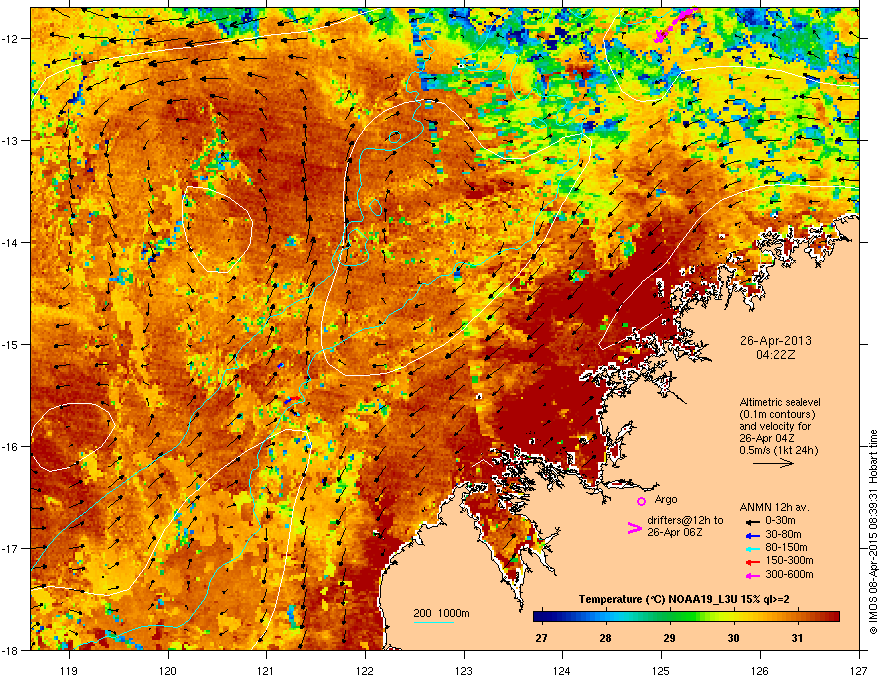Viewport: 880px width, 680px height.
Task: Click the '27' tick label on the colour bar
Action: 541,638
